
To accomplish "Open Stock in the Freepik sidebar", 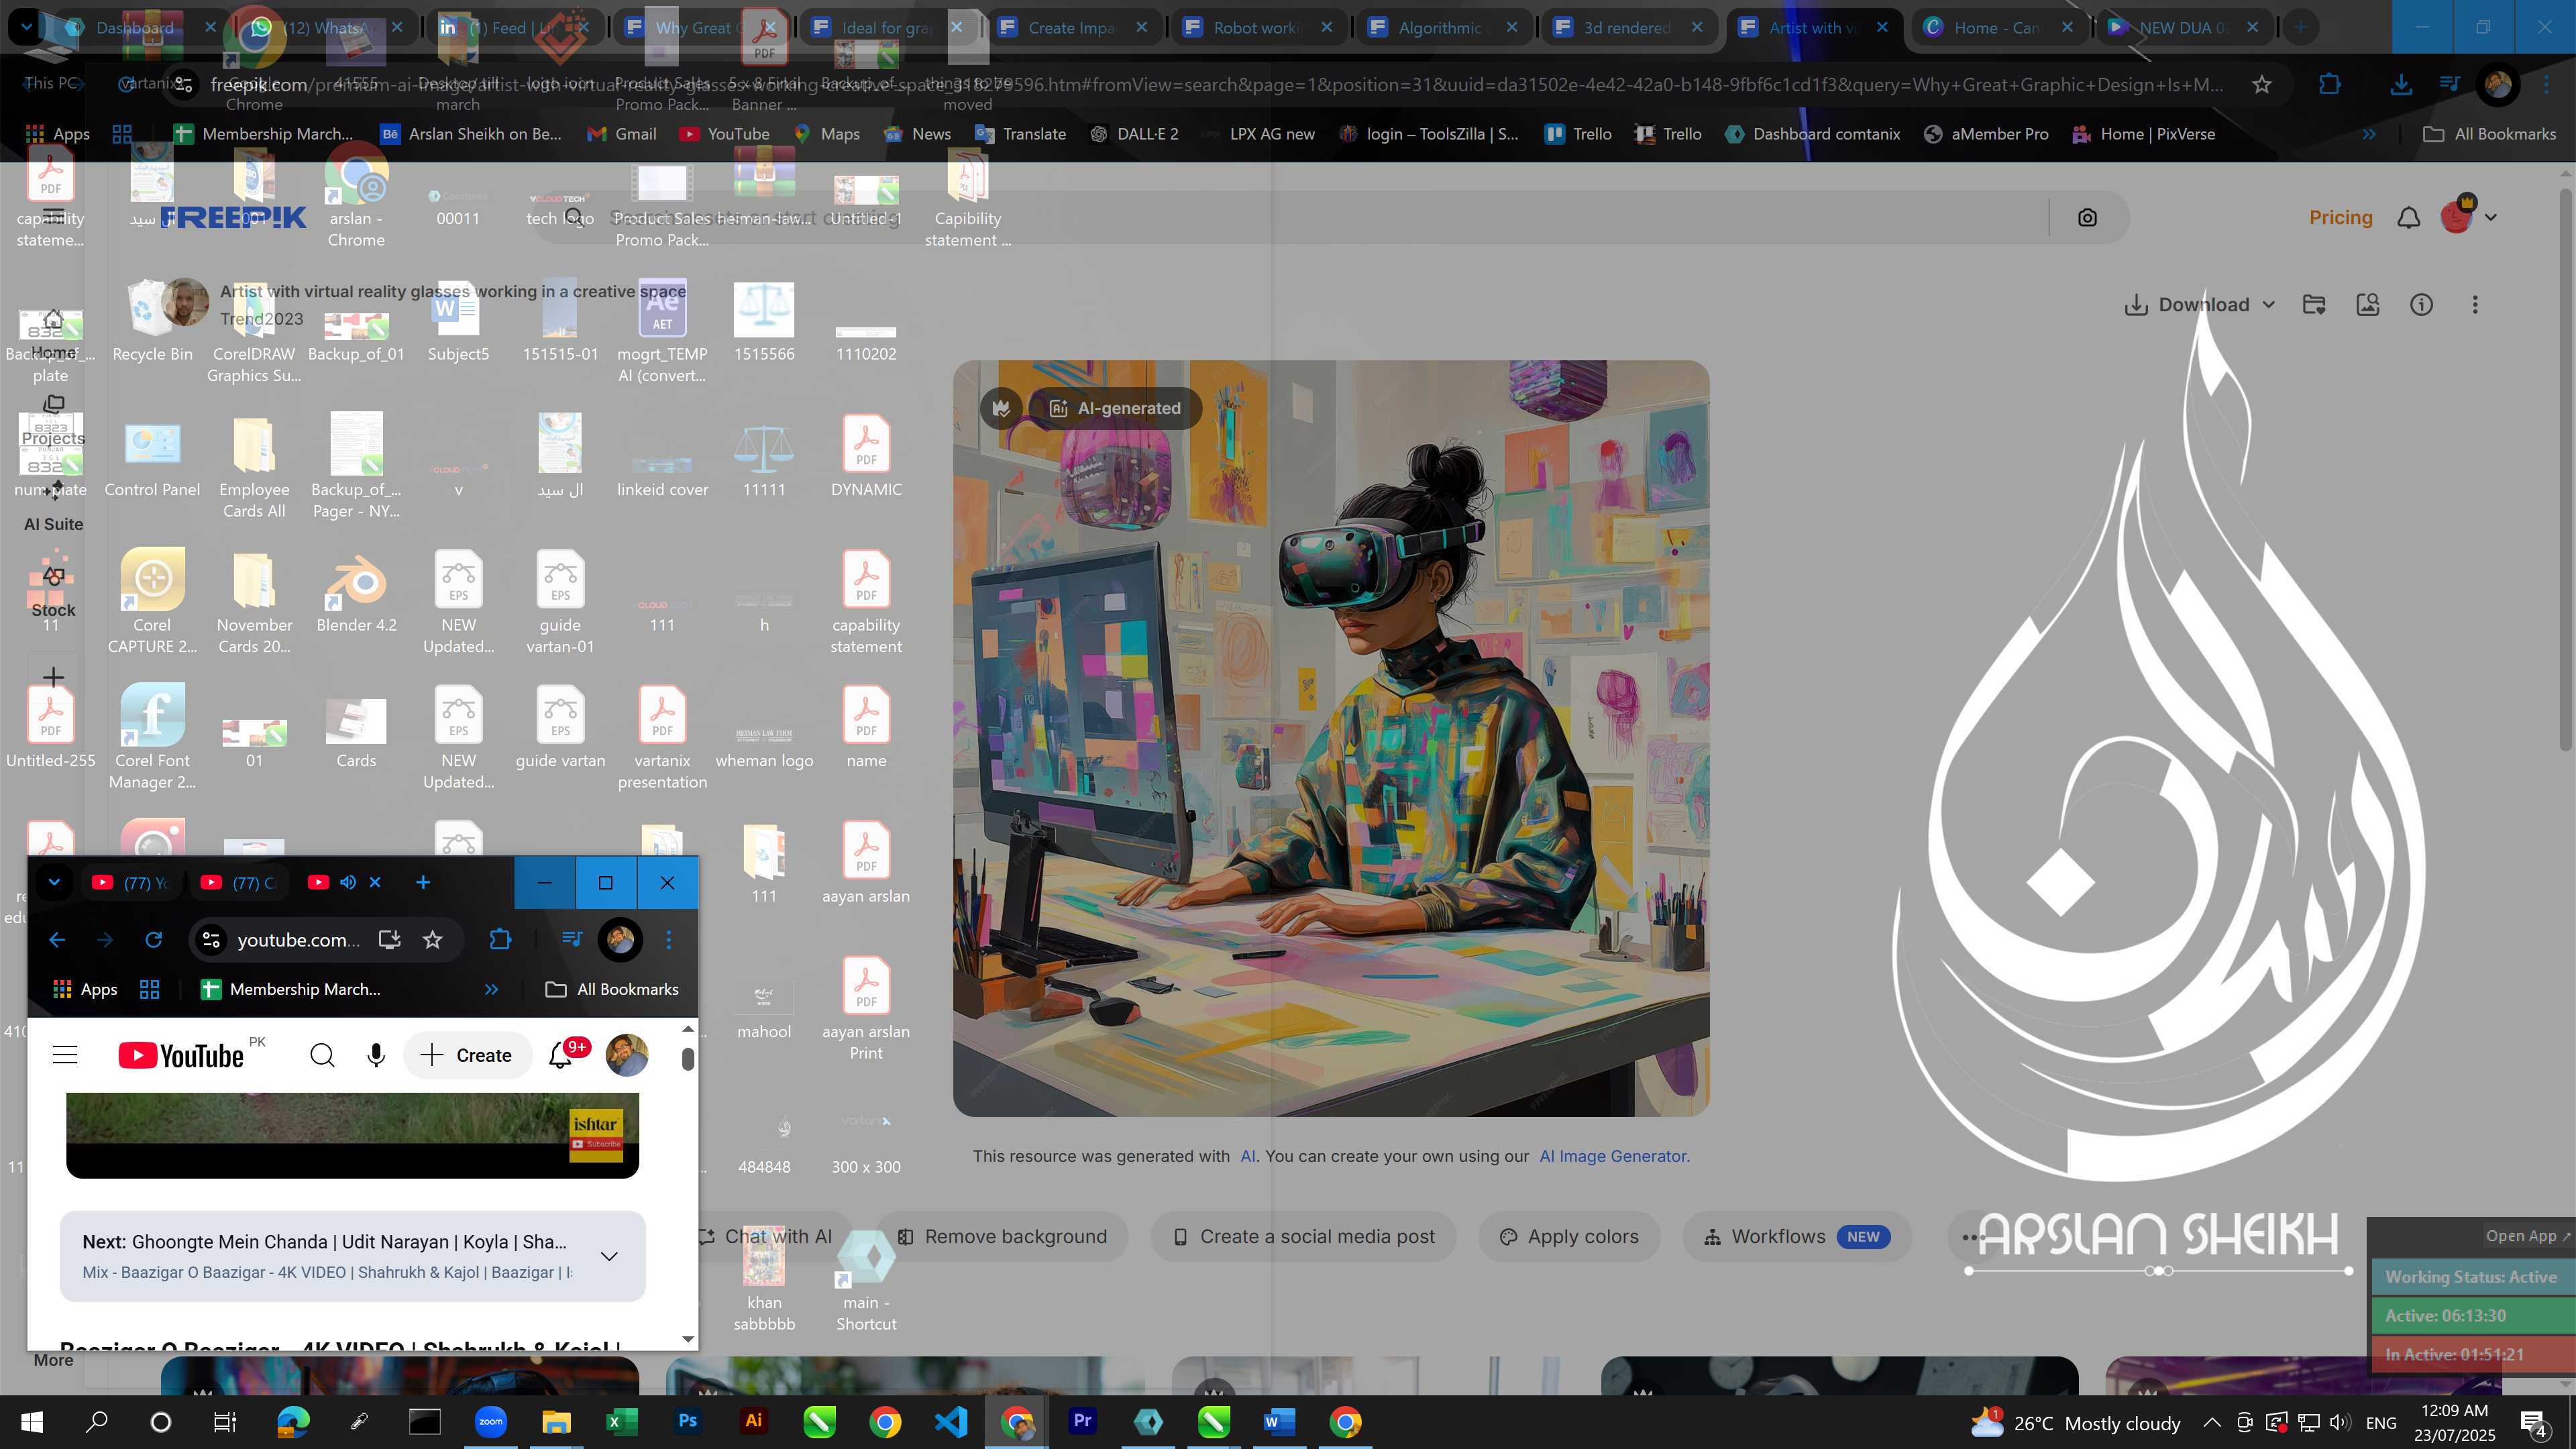I will [53, 592].
